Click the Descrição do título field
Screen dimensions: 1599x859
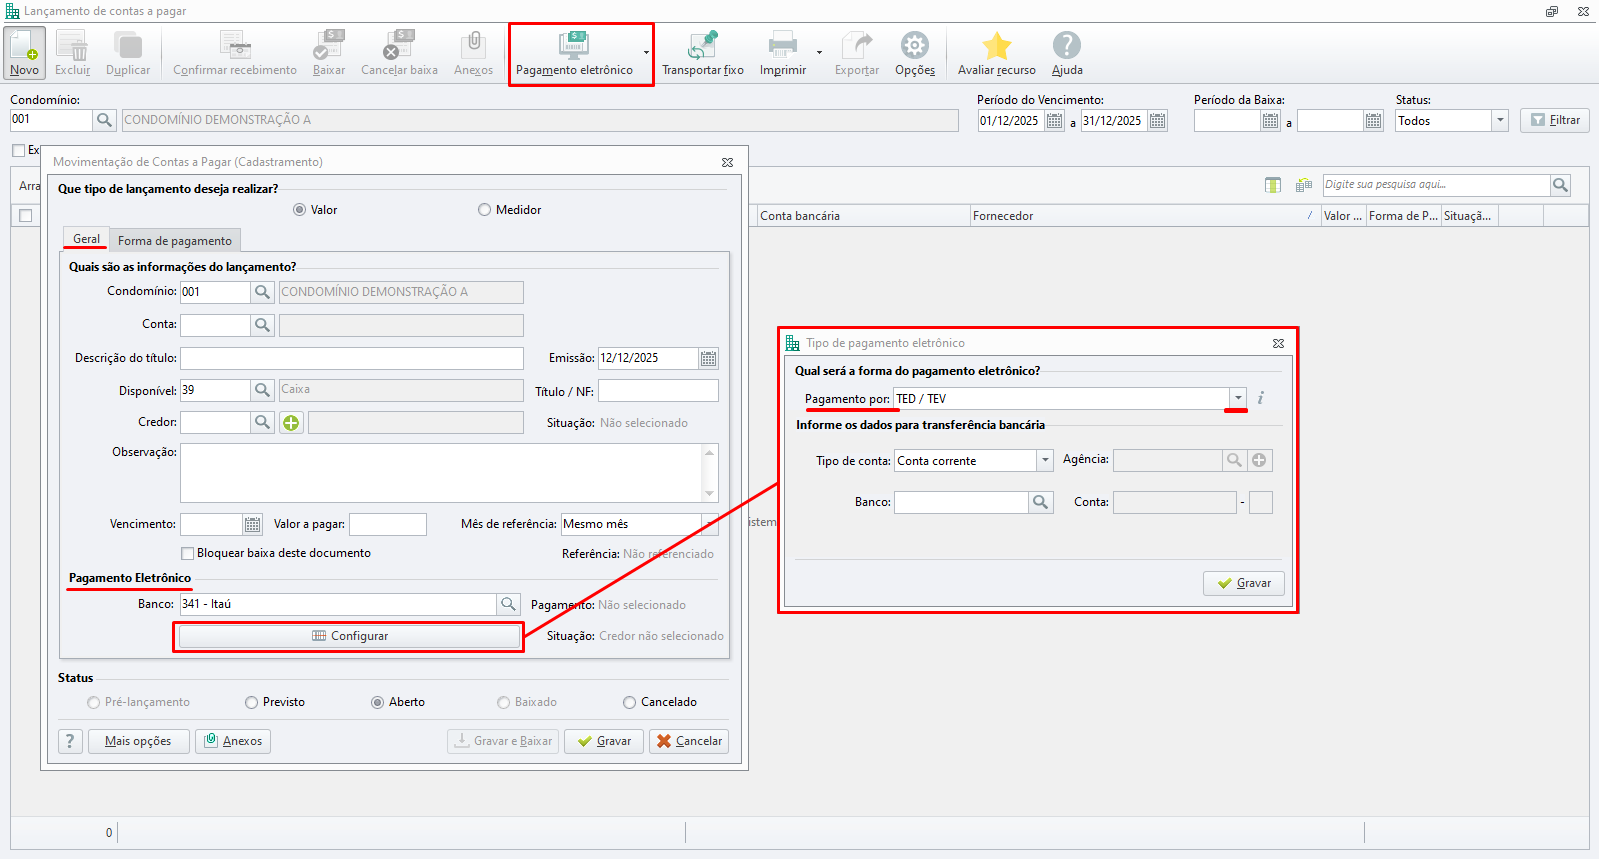351,358
